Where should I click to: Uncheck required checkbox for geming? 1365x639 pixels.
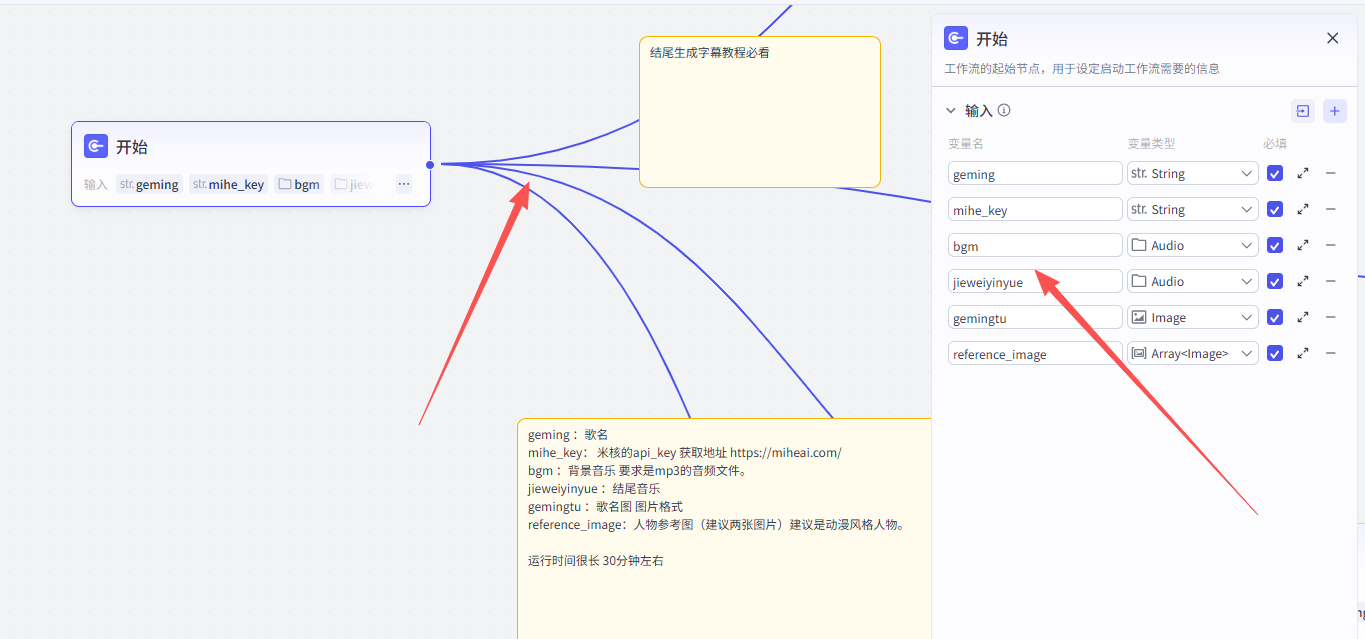pyautogui.click(x=1274, y=173)
